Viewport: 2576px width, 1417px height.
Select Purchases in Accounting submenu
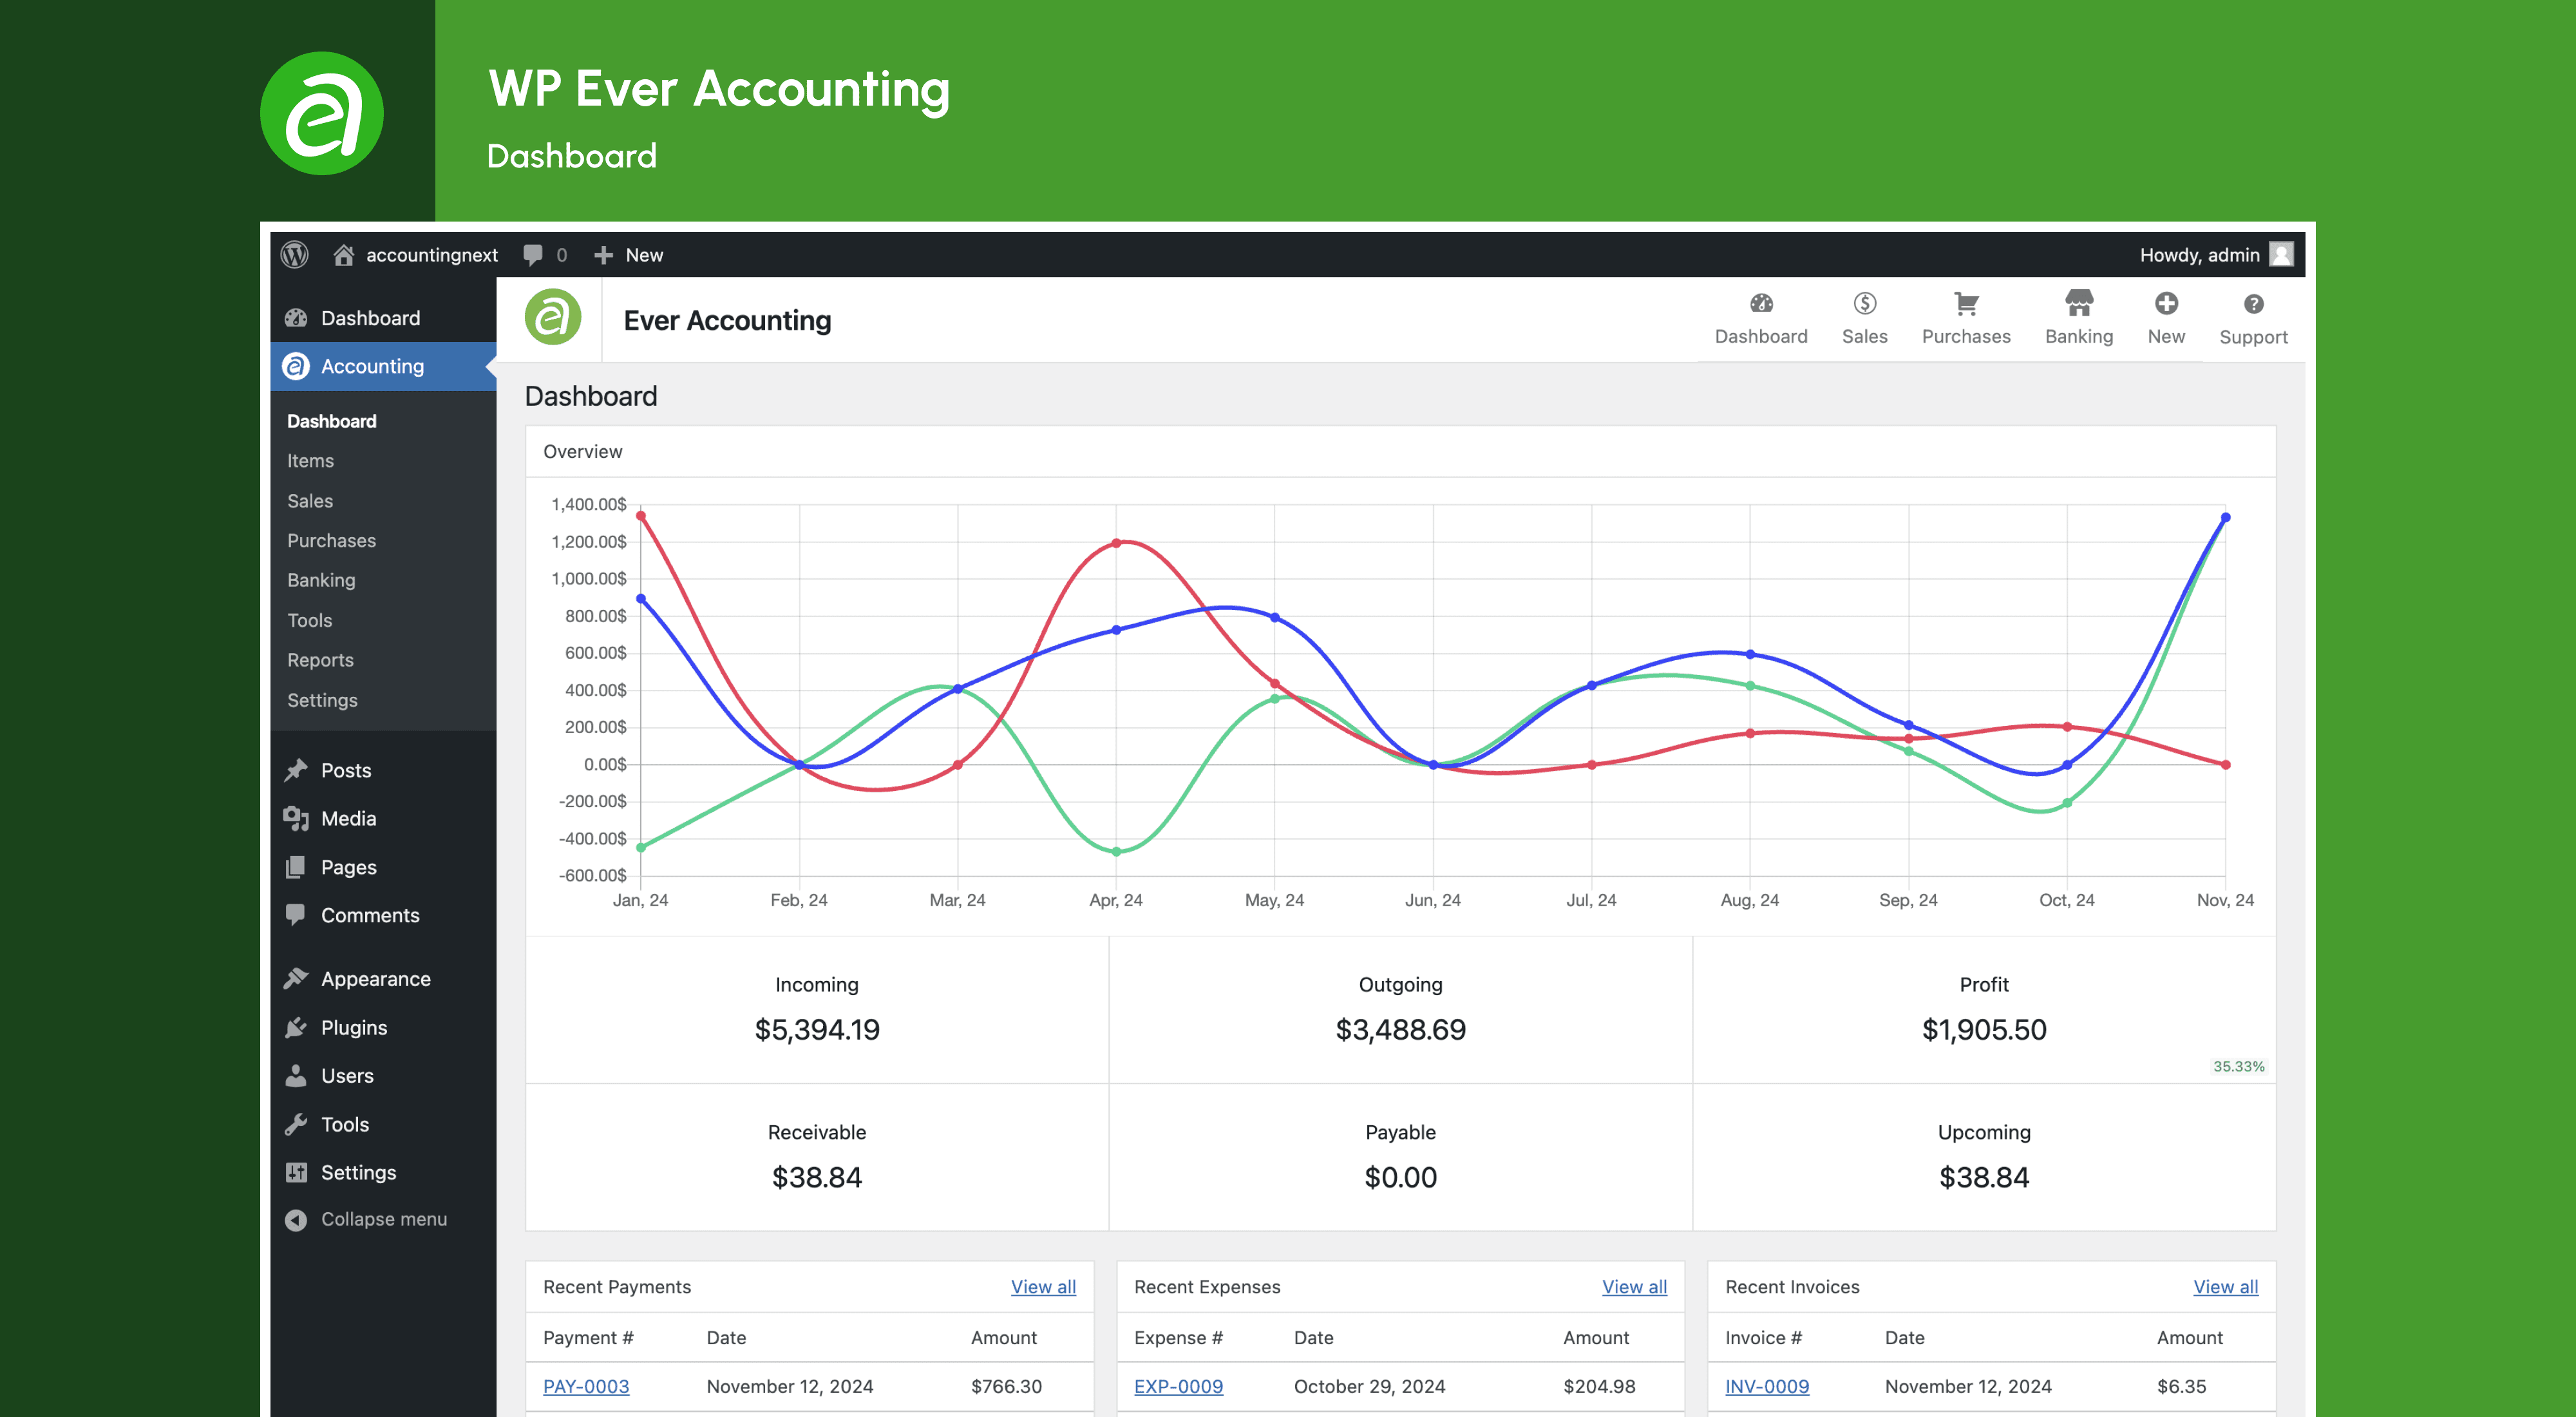[x=331, y=541]
